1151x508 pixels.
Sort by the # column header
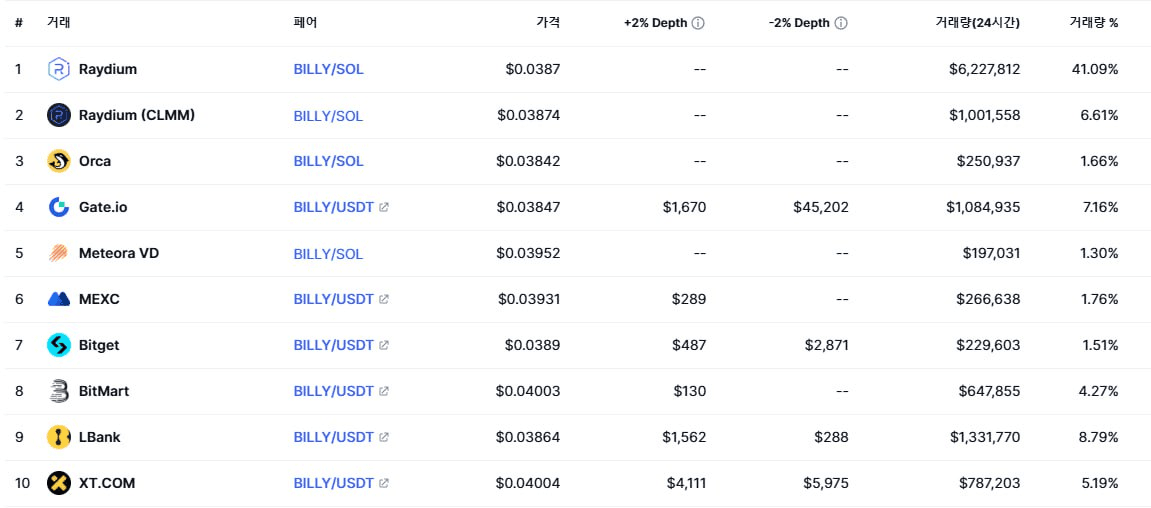(x=19, y=23)
